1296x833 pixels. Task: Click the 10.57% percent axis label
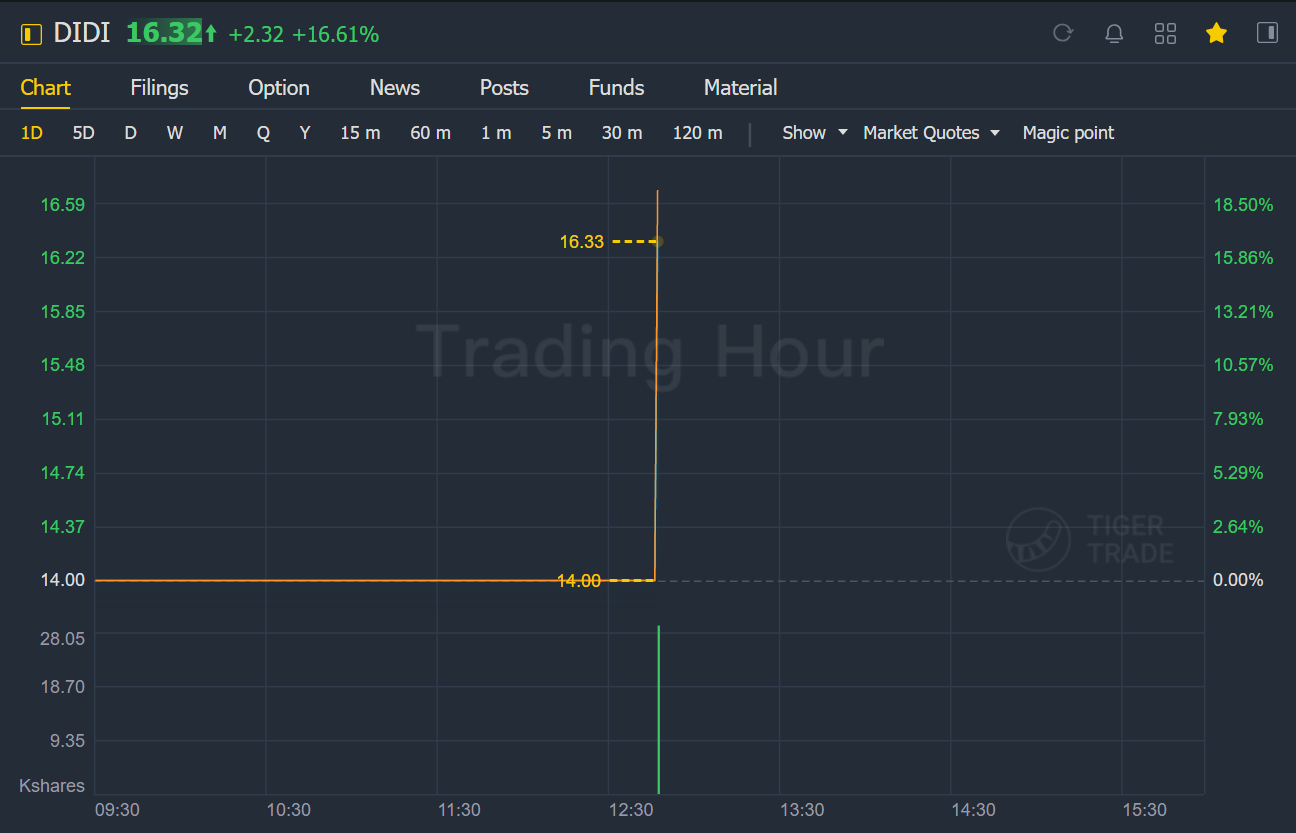pos(1243,365)
